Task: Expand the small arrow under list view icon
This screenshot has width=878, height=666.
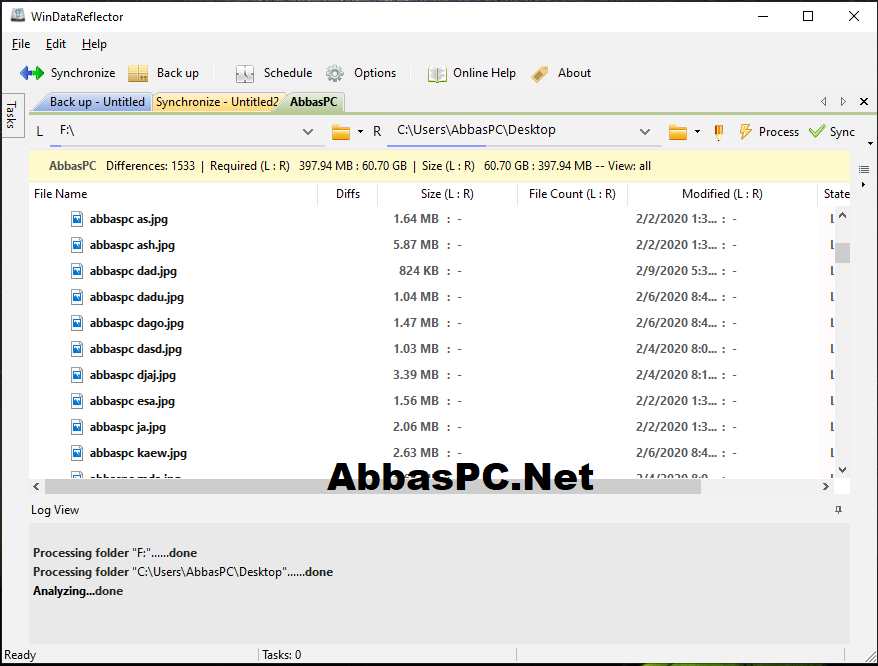Action: click(x=863, y=184)
